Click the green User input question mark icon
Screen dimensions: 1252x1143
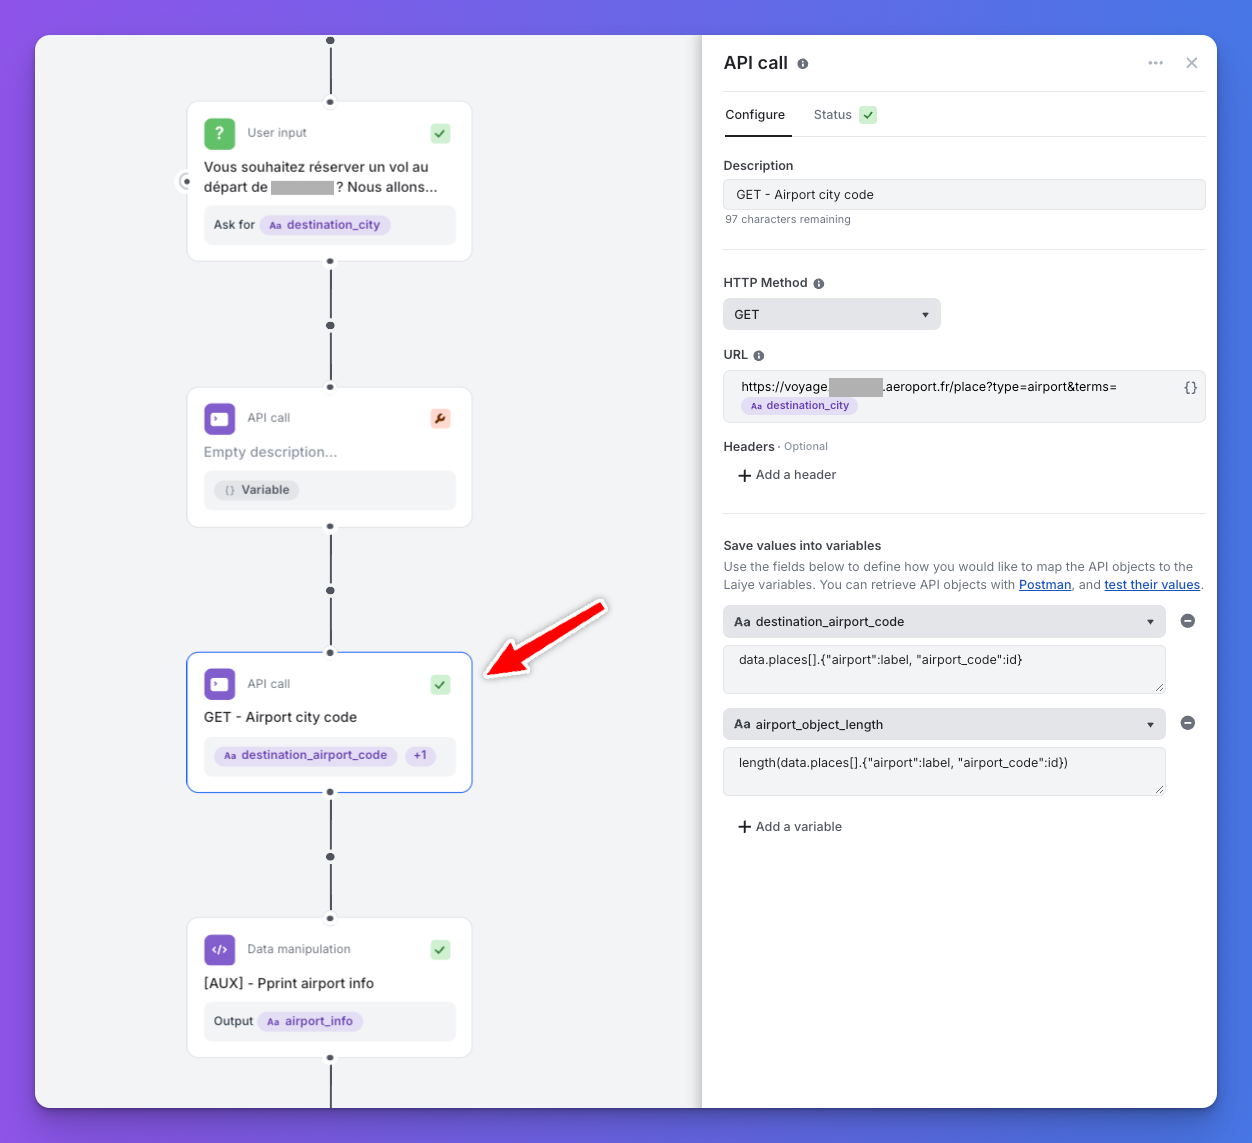tap(220, 133)
